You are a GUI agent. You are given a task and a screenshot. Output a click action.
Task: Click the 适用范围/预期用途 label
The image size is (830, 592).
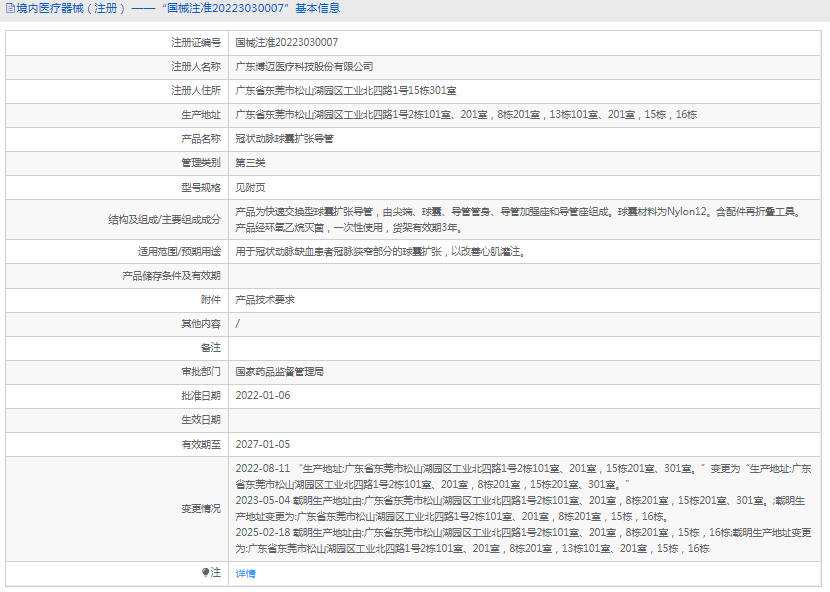click(179, 252)
